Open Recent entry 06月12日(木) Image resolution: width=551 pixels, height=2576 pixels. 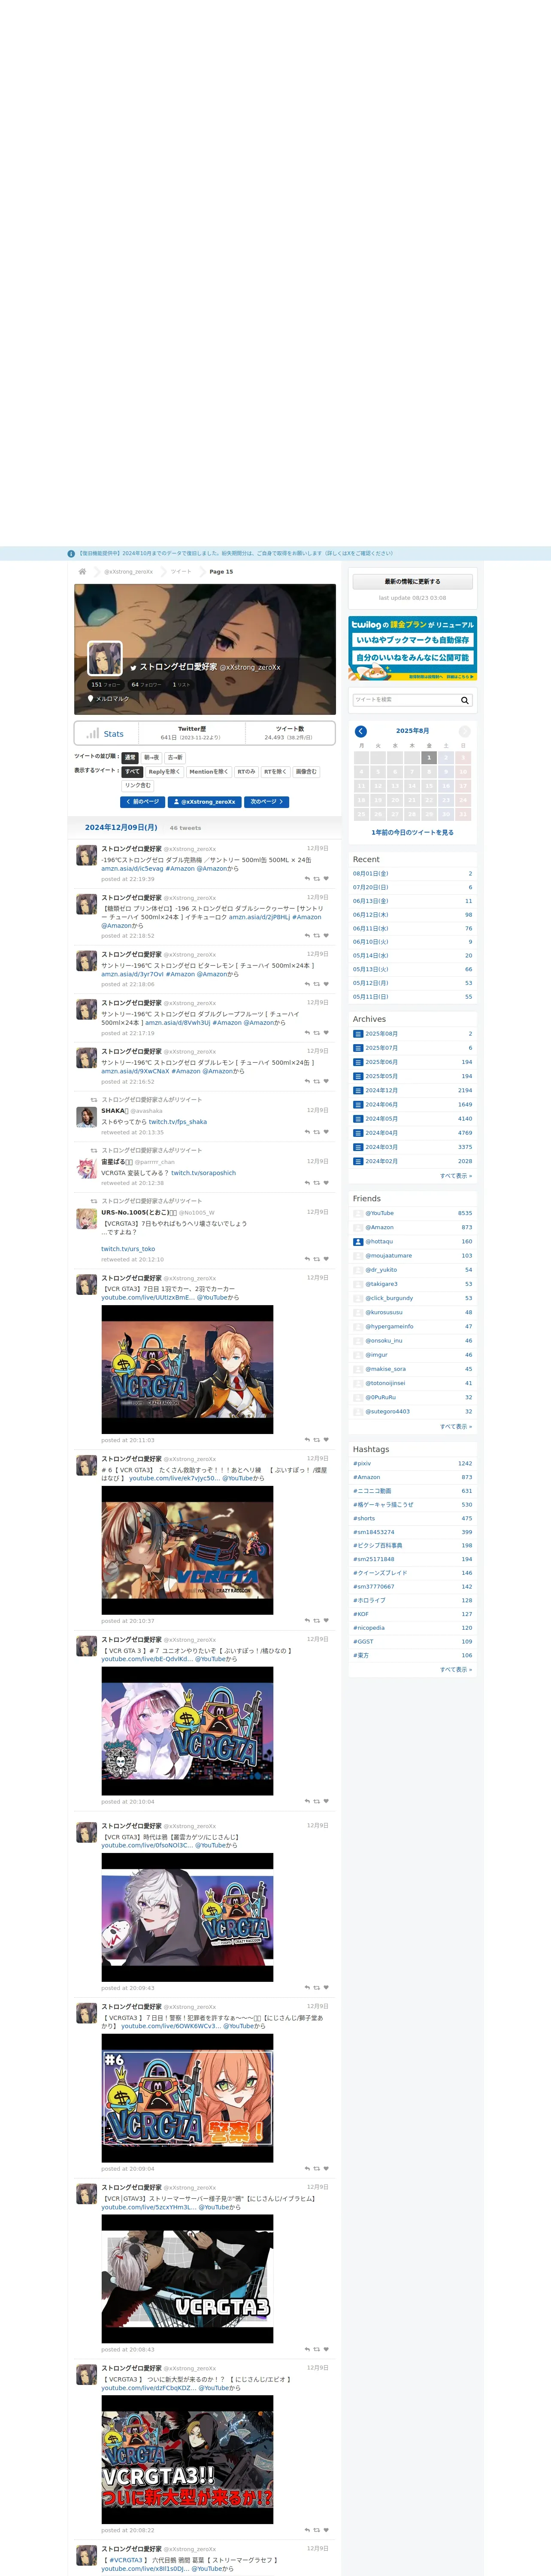412,915
